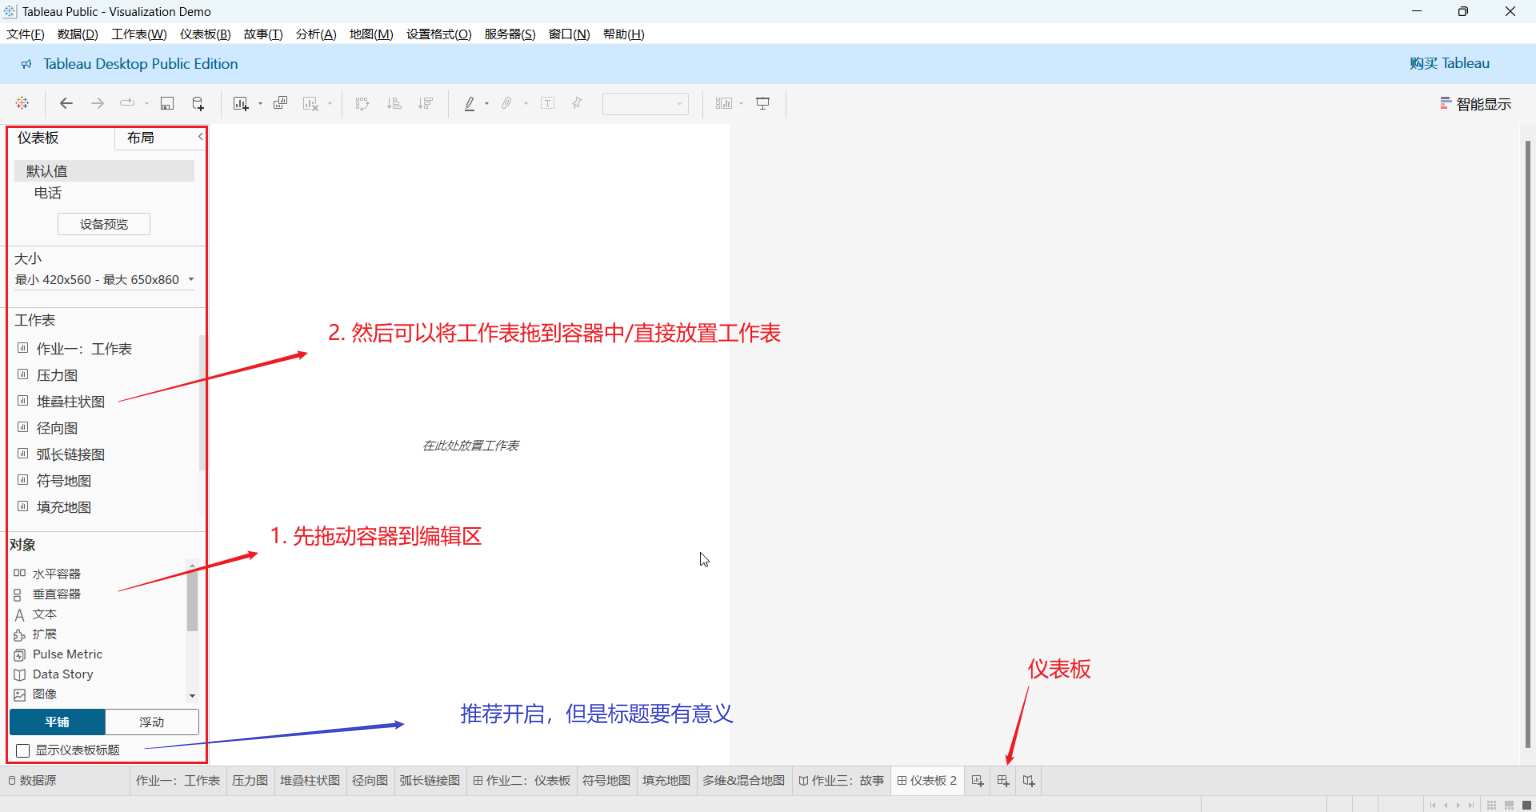Select the 平铺 tiled layout toggle
The image size is (1536, 812).
point(57,722)
